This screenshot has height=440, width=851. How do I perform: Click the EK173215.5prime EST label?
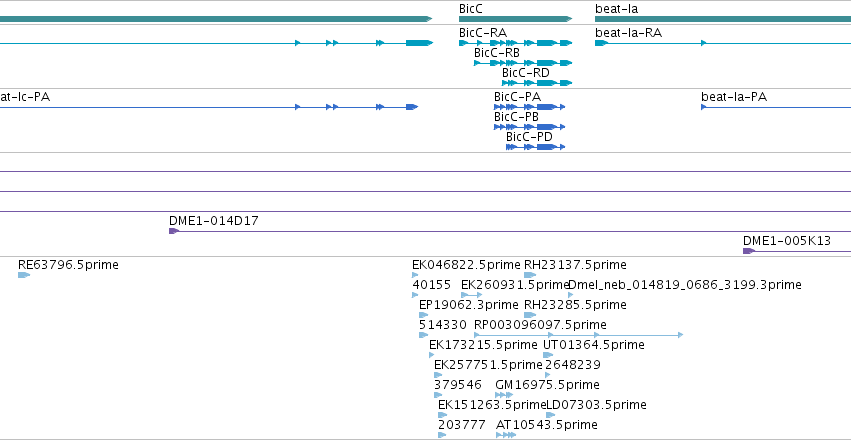click(x=482, y=345)
